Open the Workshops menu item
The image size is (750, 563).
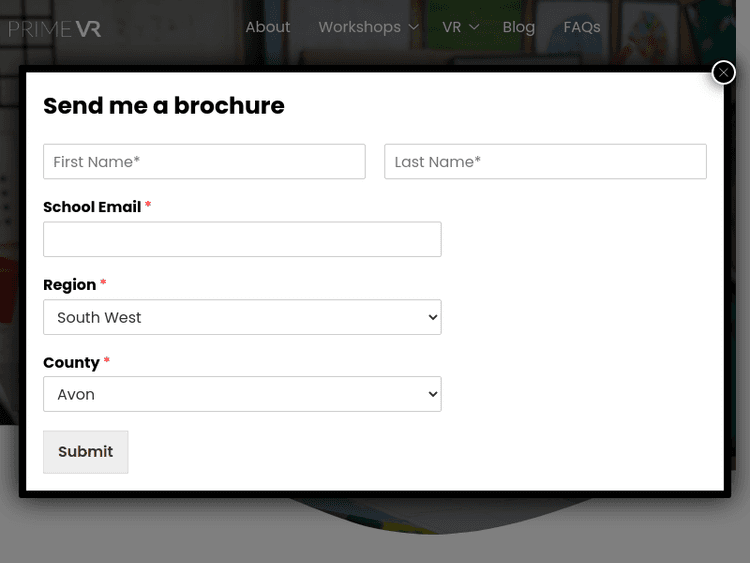click(359, 27)
